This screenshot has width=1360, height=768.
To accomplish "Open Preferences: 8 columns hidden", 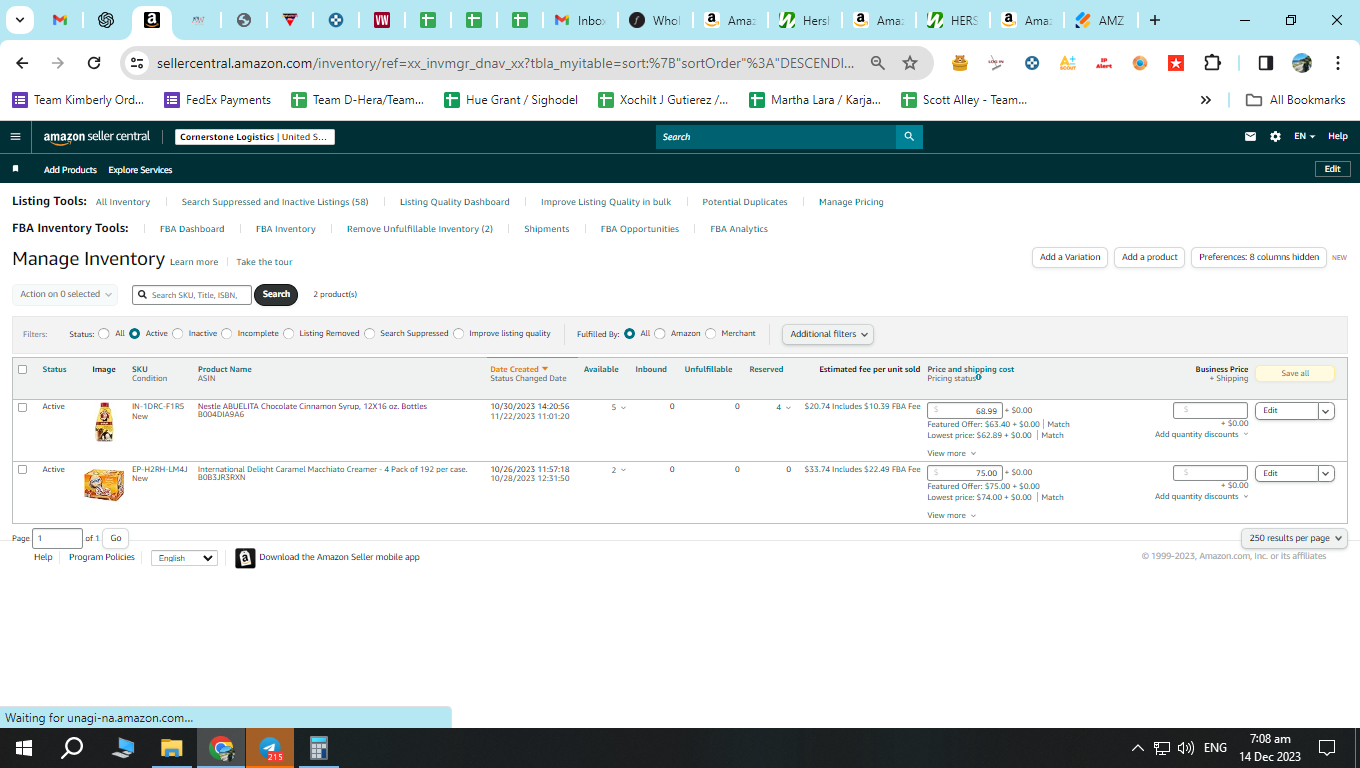I will 1259,257.
